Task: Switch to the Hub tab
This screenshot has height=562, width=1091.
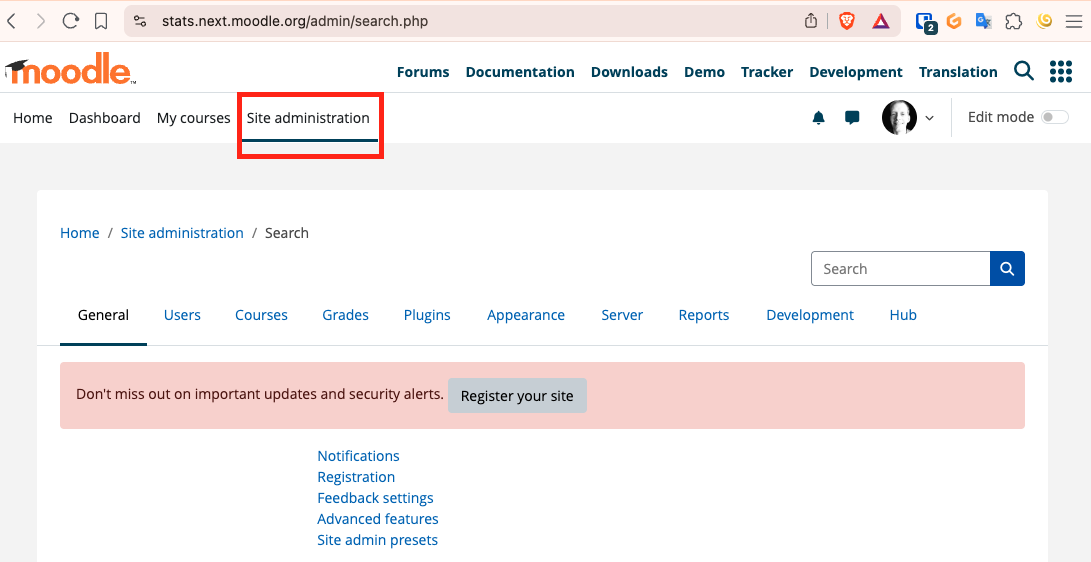Action: (903, 315)
